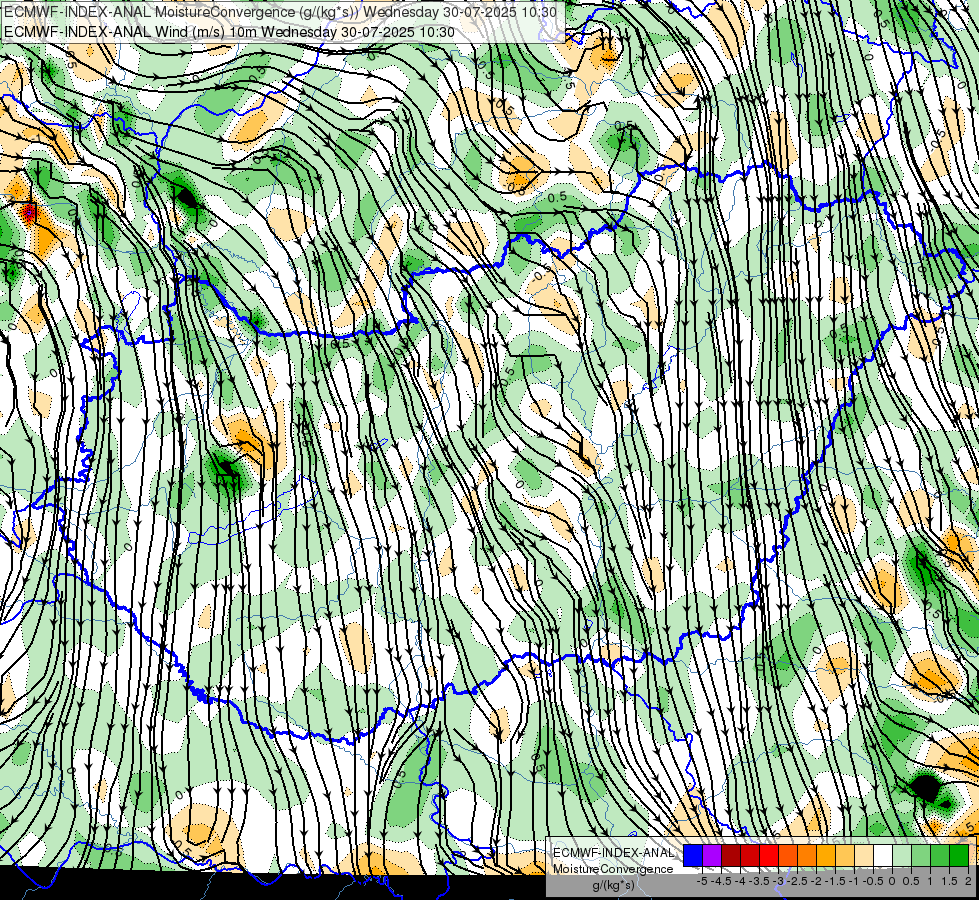Click the legend unit g/(kg*s)
Image resolution: width=979 pixels, height=900 pixels.
[614, 885]
